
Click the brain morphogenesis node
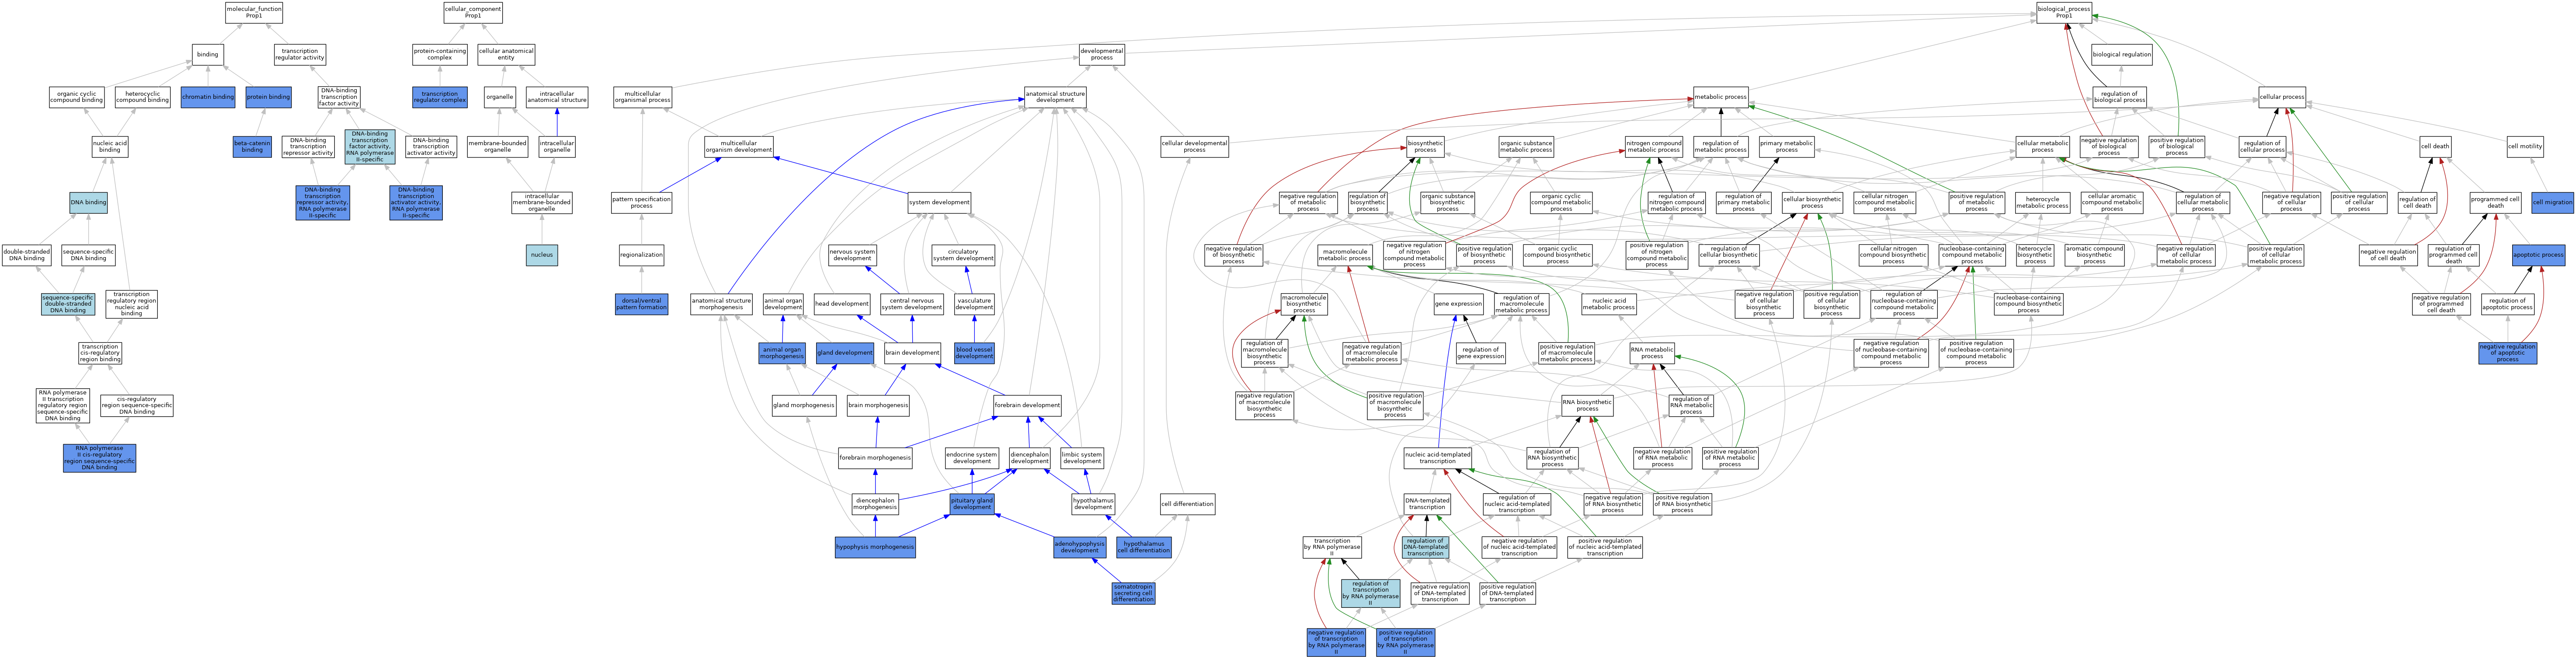coord(878,405)
